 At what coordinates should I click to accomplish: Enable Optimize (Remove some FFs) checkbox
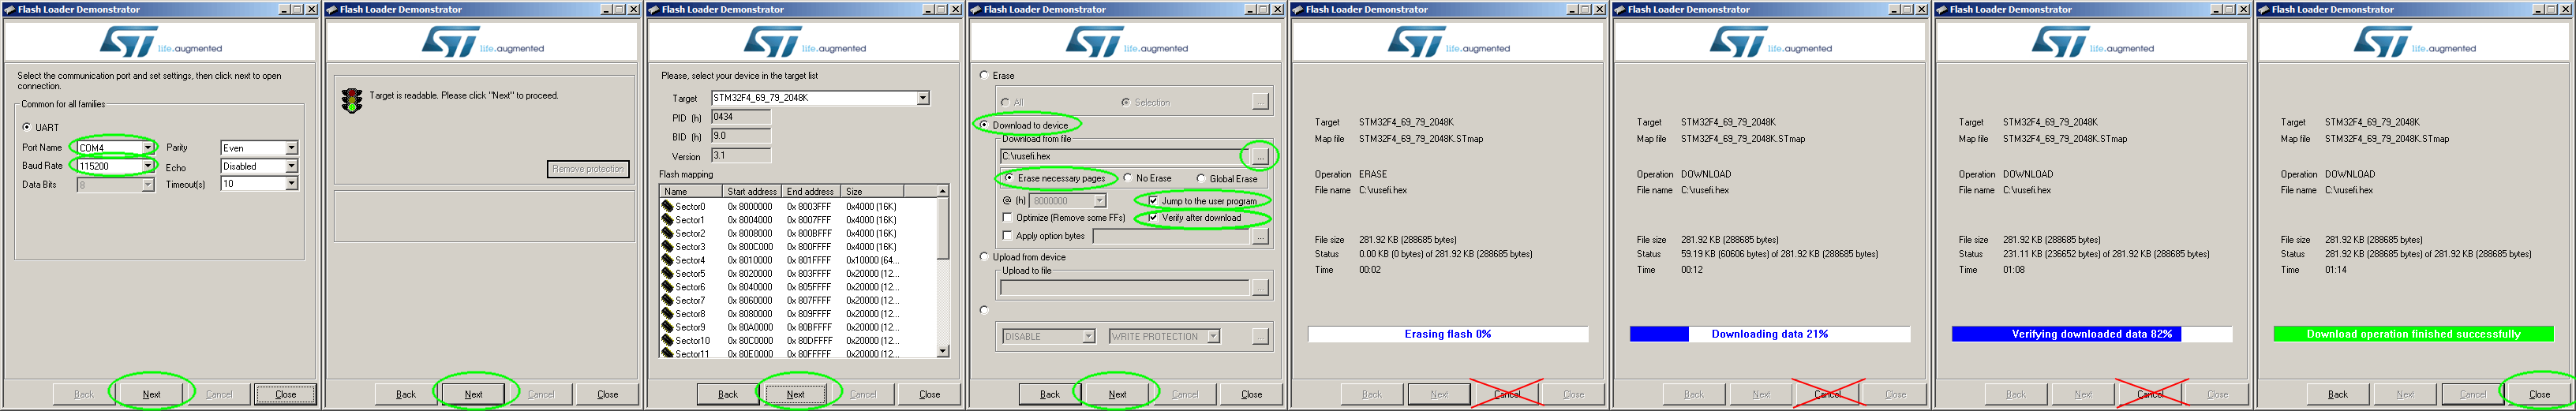point(1007,217)
